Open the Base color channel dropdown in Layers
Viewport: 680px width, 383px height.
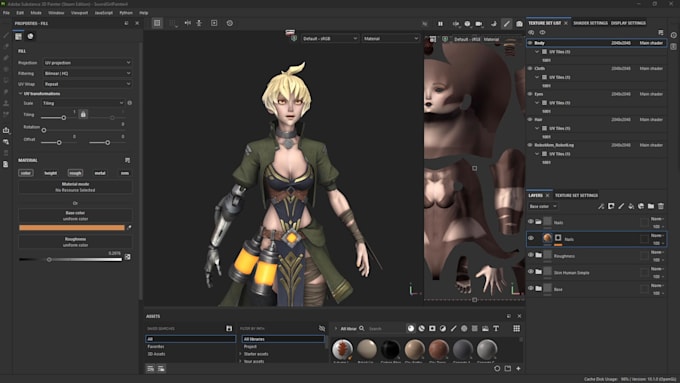pyautogui.click(x=543, y=206)
